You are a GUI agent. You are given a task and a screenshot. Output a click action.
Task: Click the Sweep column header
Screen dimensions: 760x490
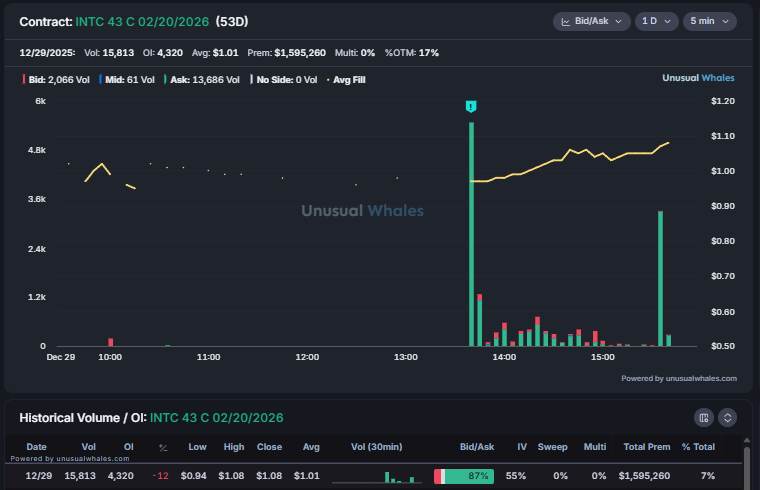[x=552, y=447]
